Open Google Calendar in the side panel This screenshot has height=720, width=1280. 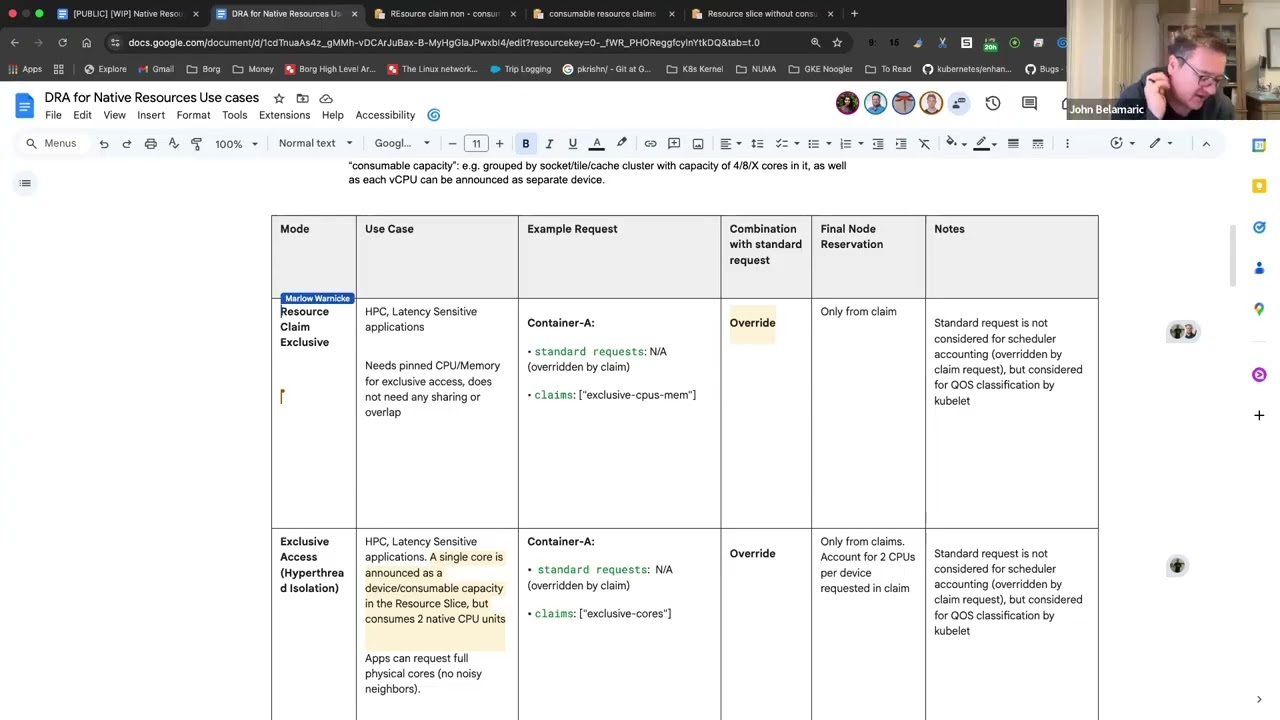[x=1259, y=146]
